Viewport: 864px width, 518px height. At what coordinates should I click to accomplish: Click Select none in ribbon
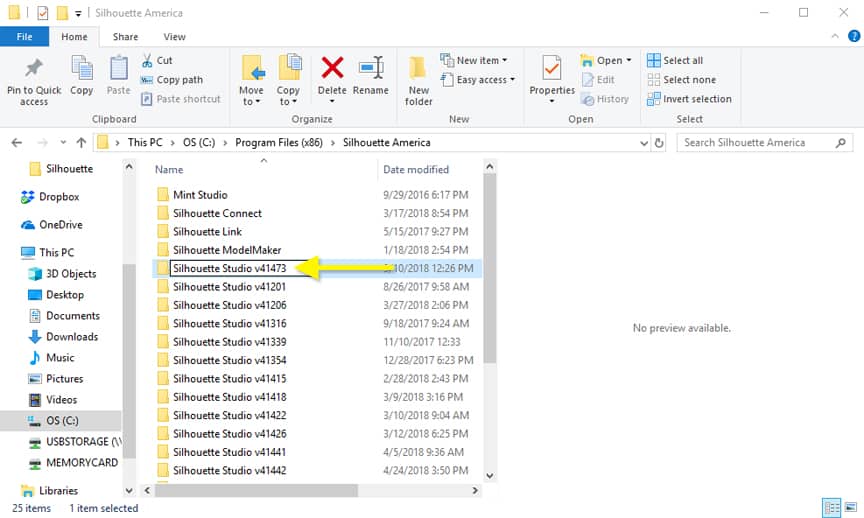pos(682,80)
